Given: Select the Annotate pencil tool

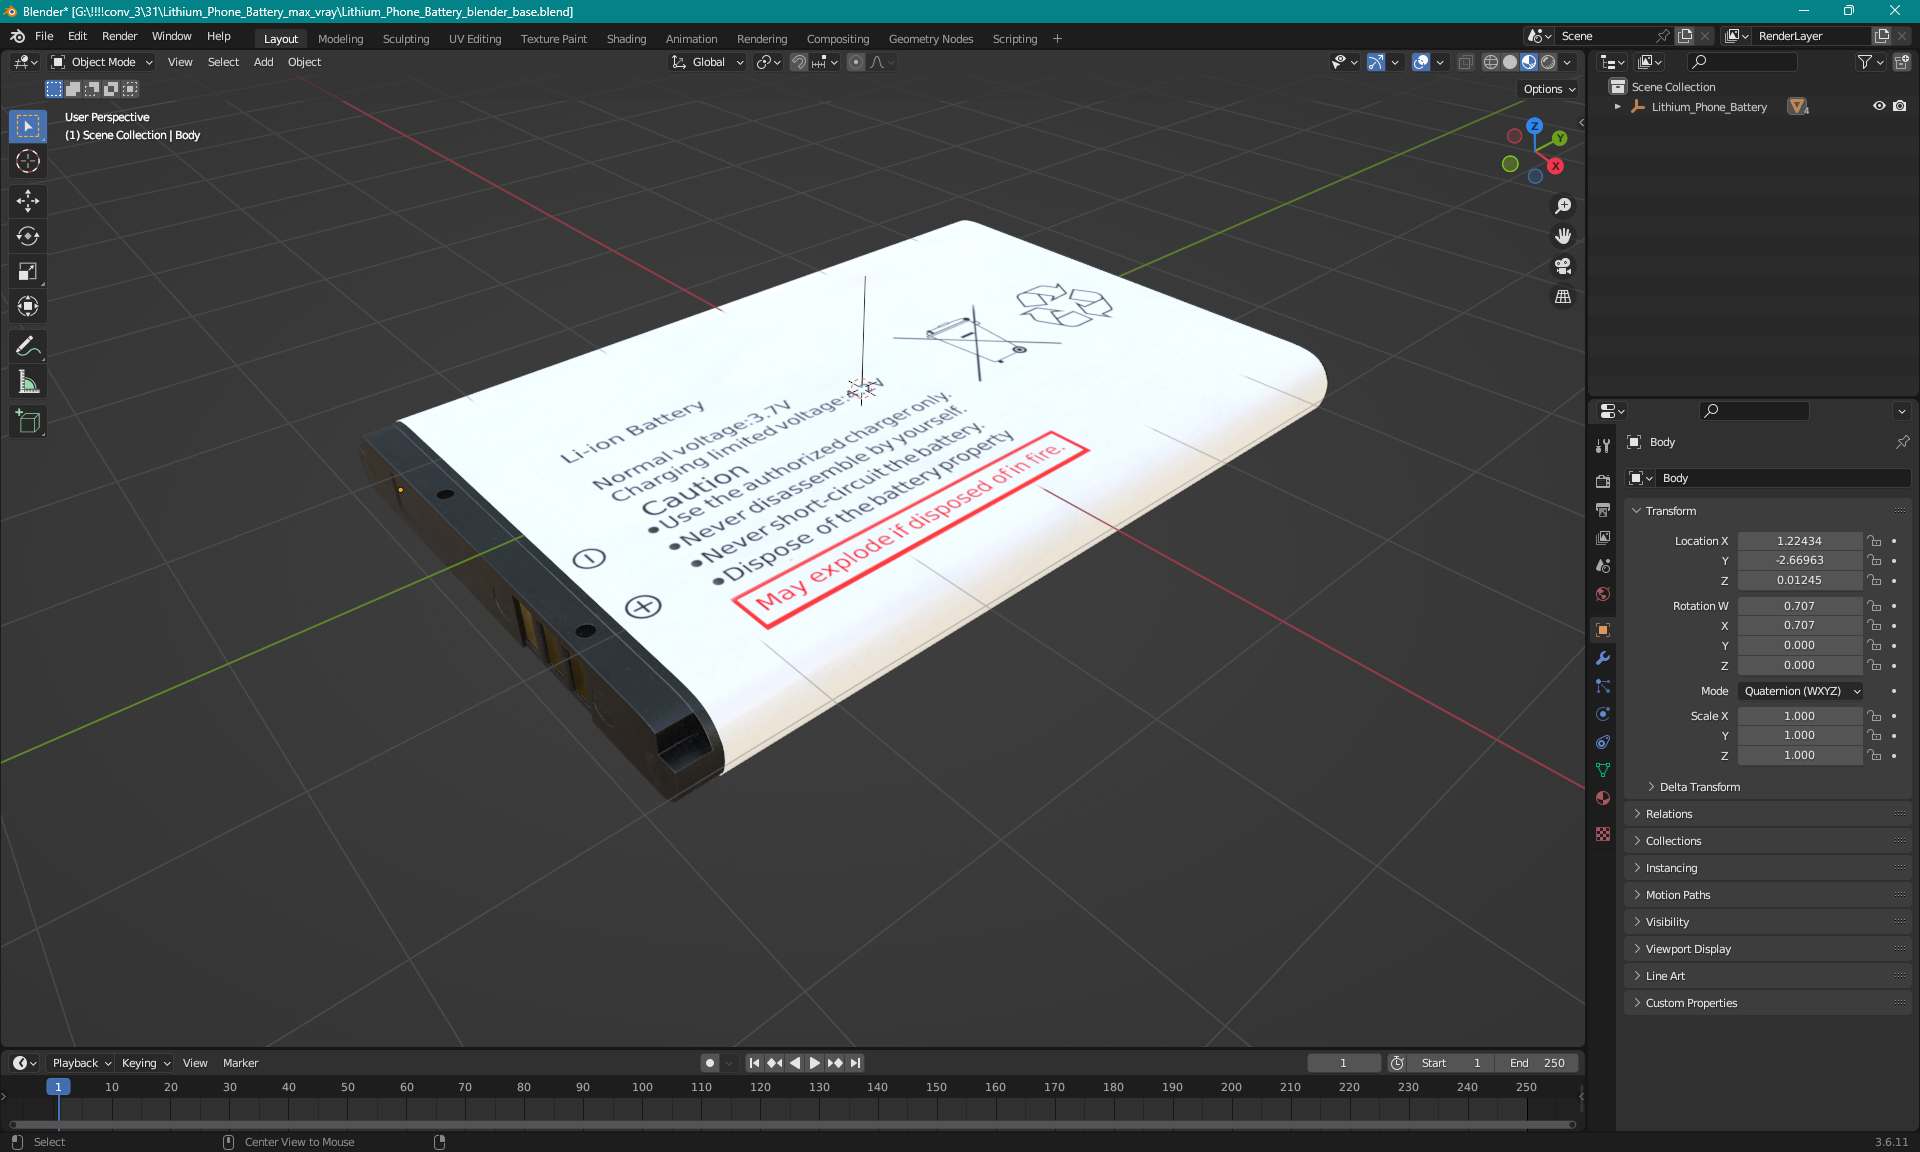Looking at the screenshot, I should 28,347.
